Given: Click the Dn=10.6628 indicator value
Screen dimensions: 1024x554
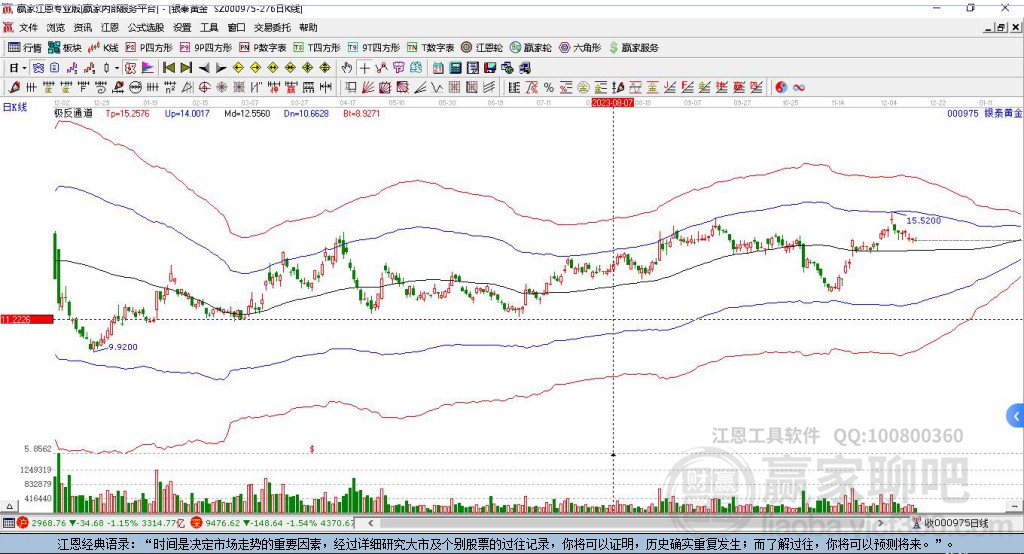Looking at the screenshot, I should [x=306, y=113].
